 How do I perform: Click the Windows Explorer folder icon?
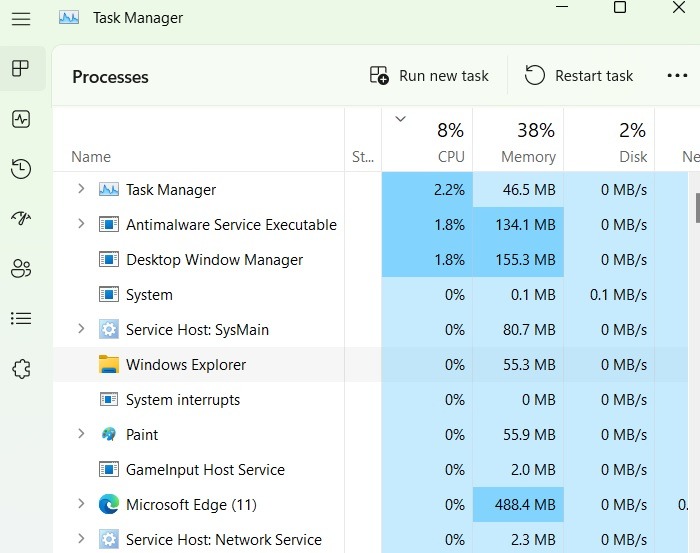tap(108, 364)
